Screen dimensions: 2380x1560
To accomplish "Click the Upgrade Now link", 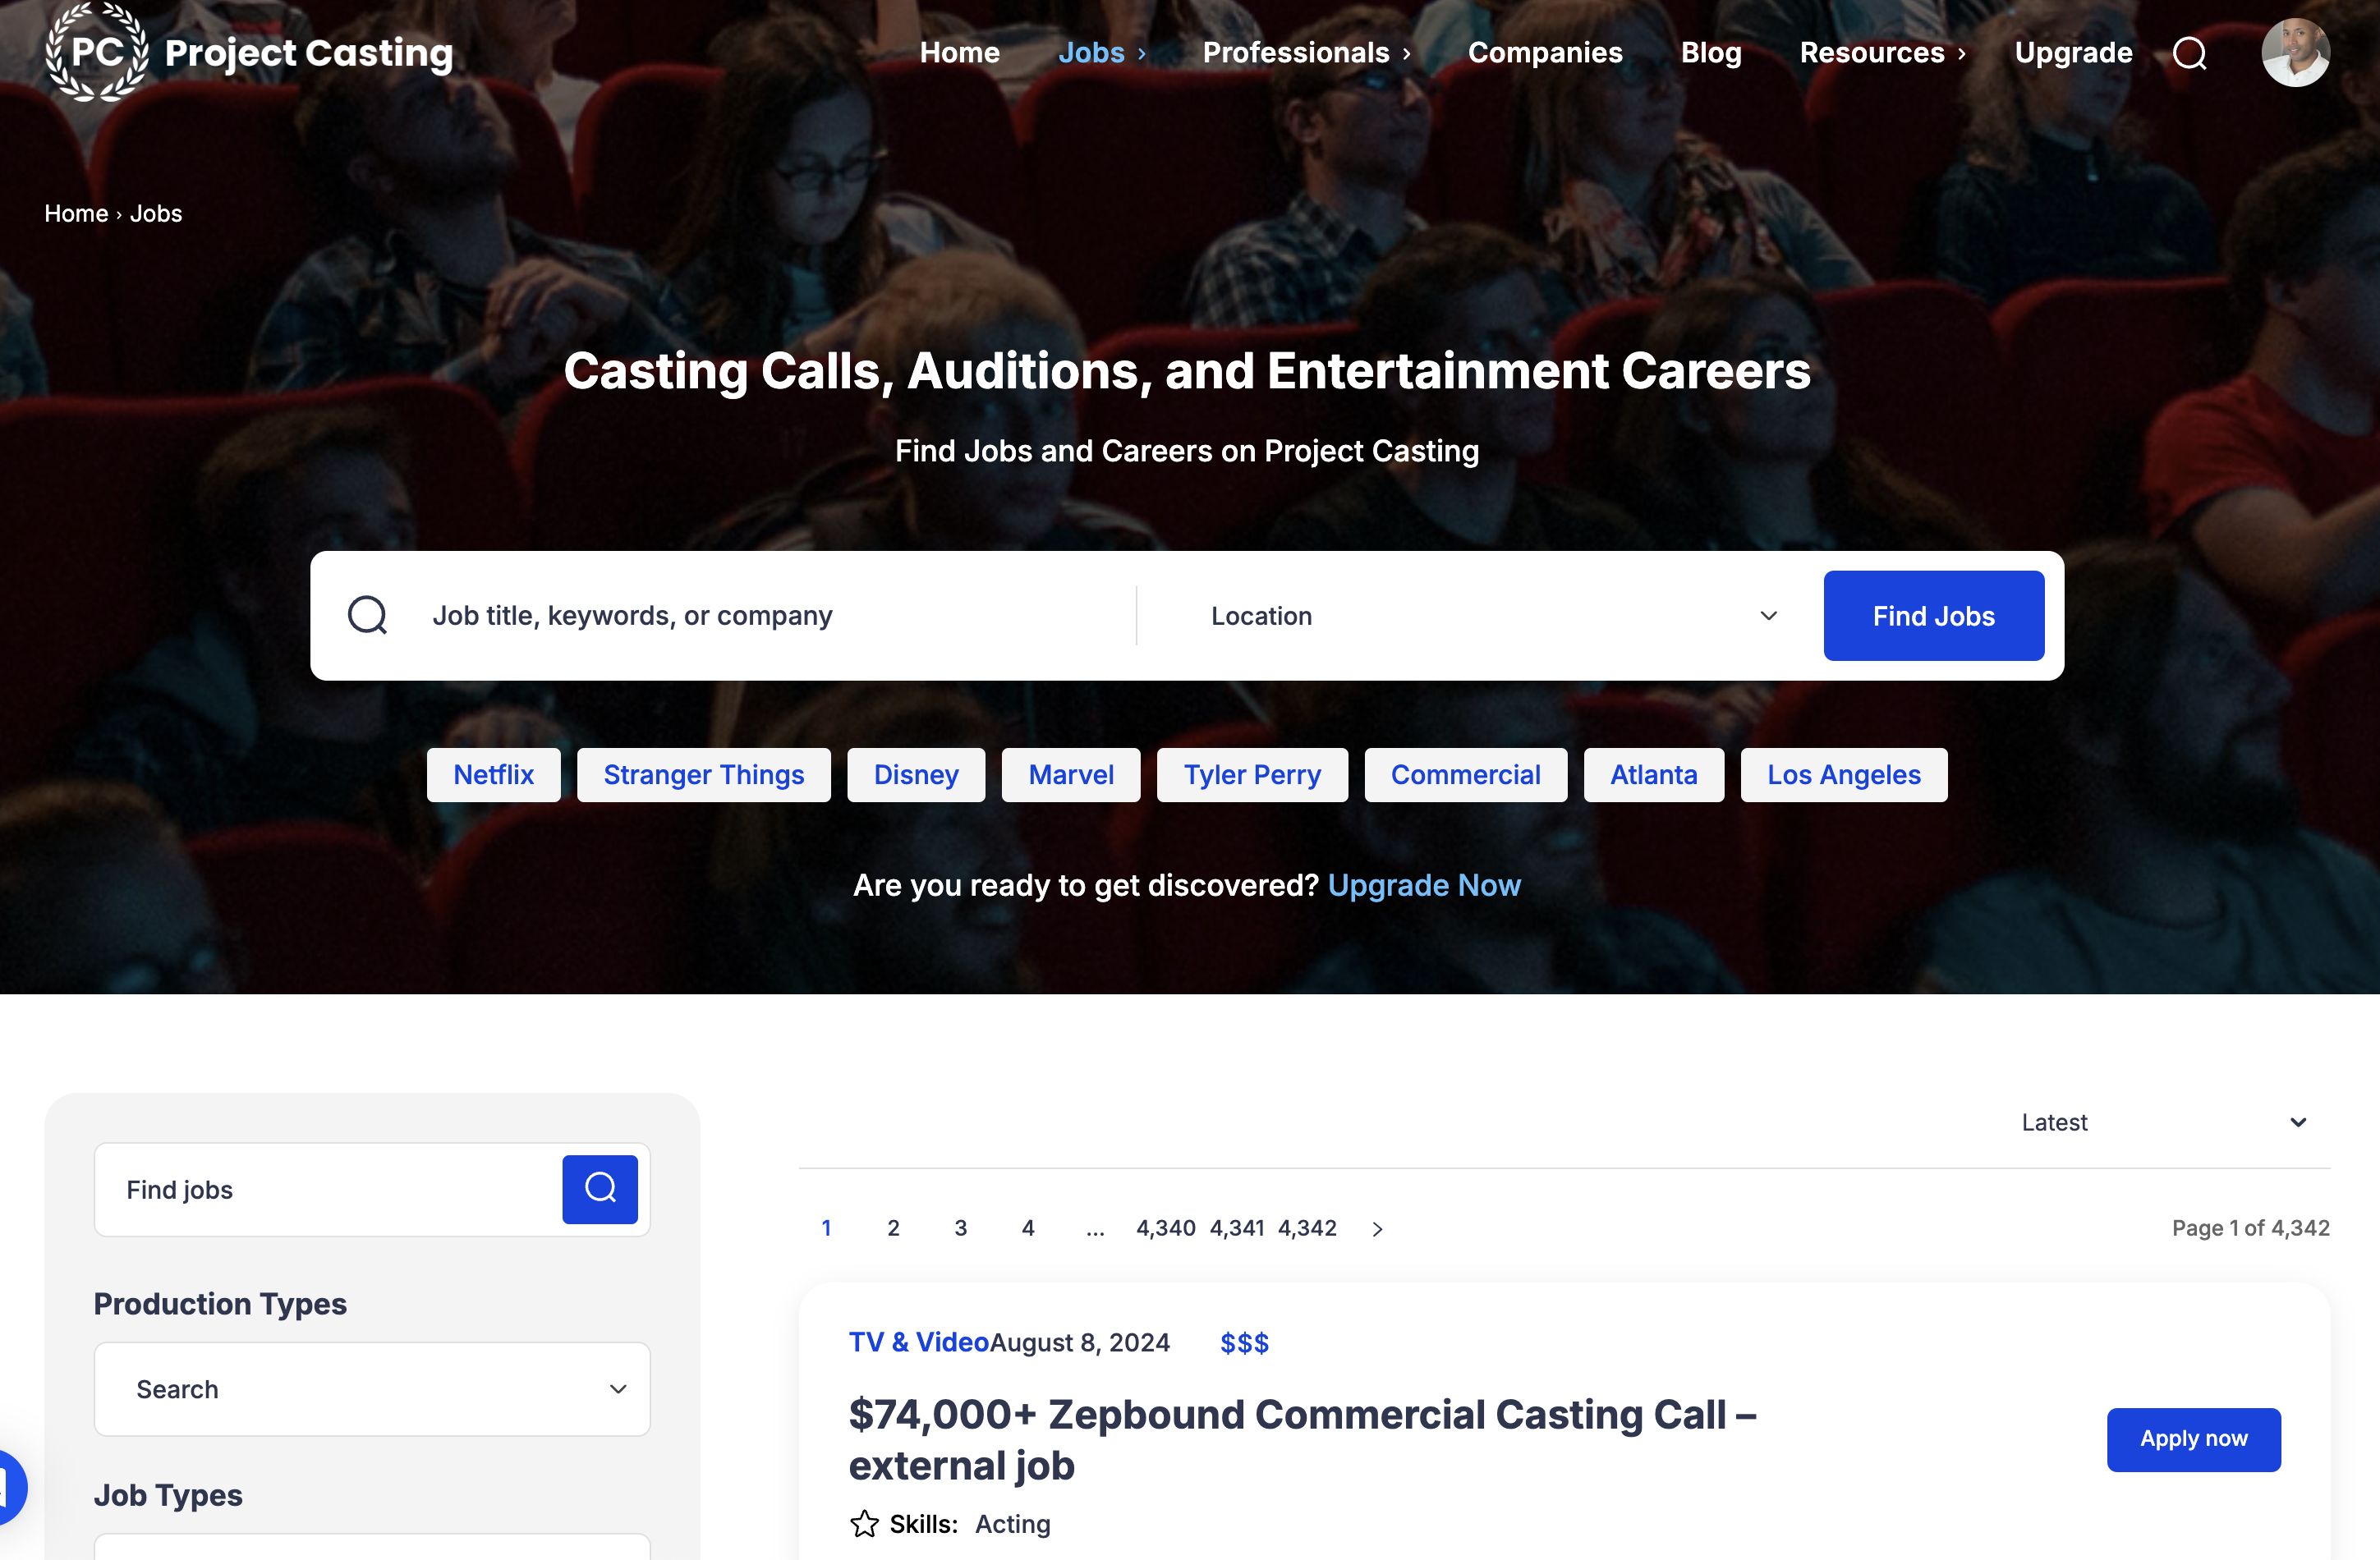I will click(x=1423, y=885).
